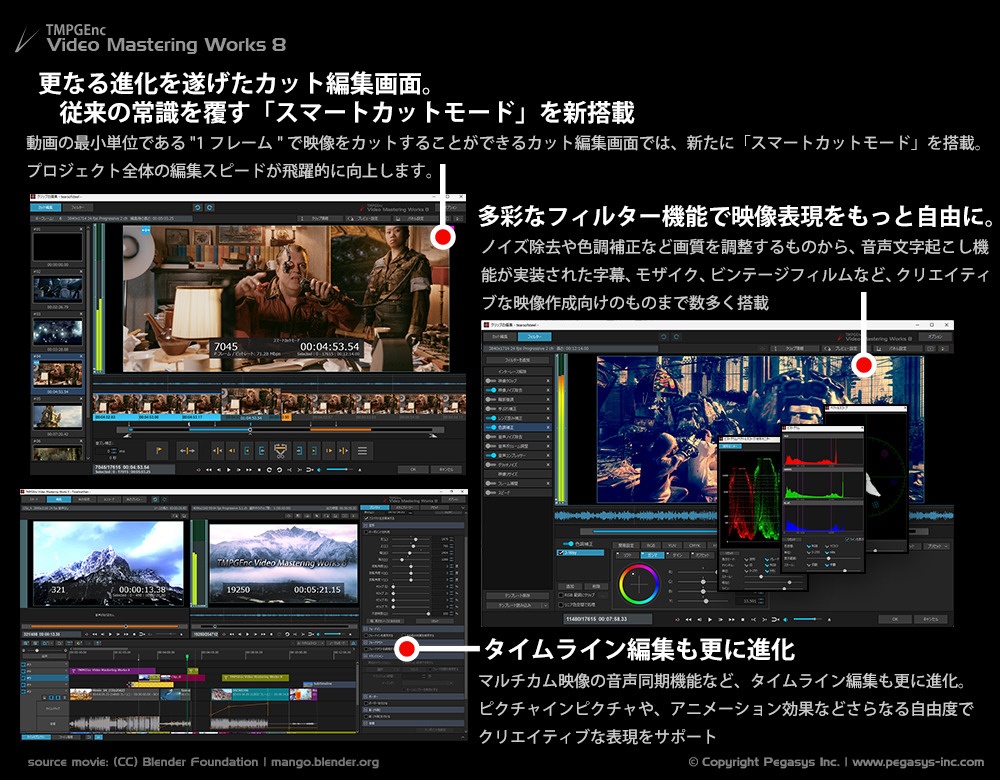
Task: Open hamburger menu in cut tool row
Action: (x=362, y=451)
